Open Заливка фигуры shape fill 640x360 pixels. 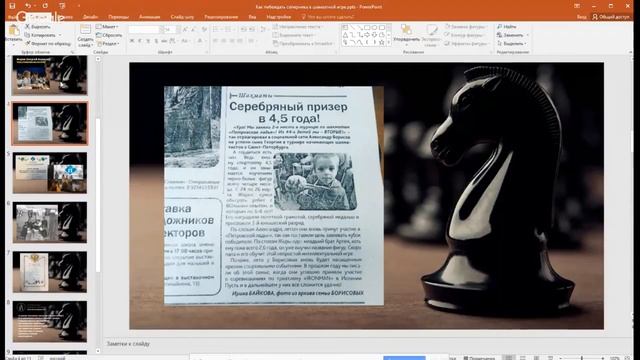pyautogui.click(x=466, y=27)
